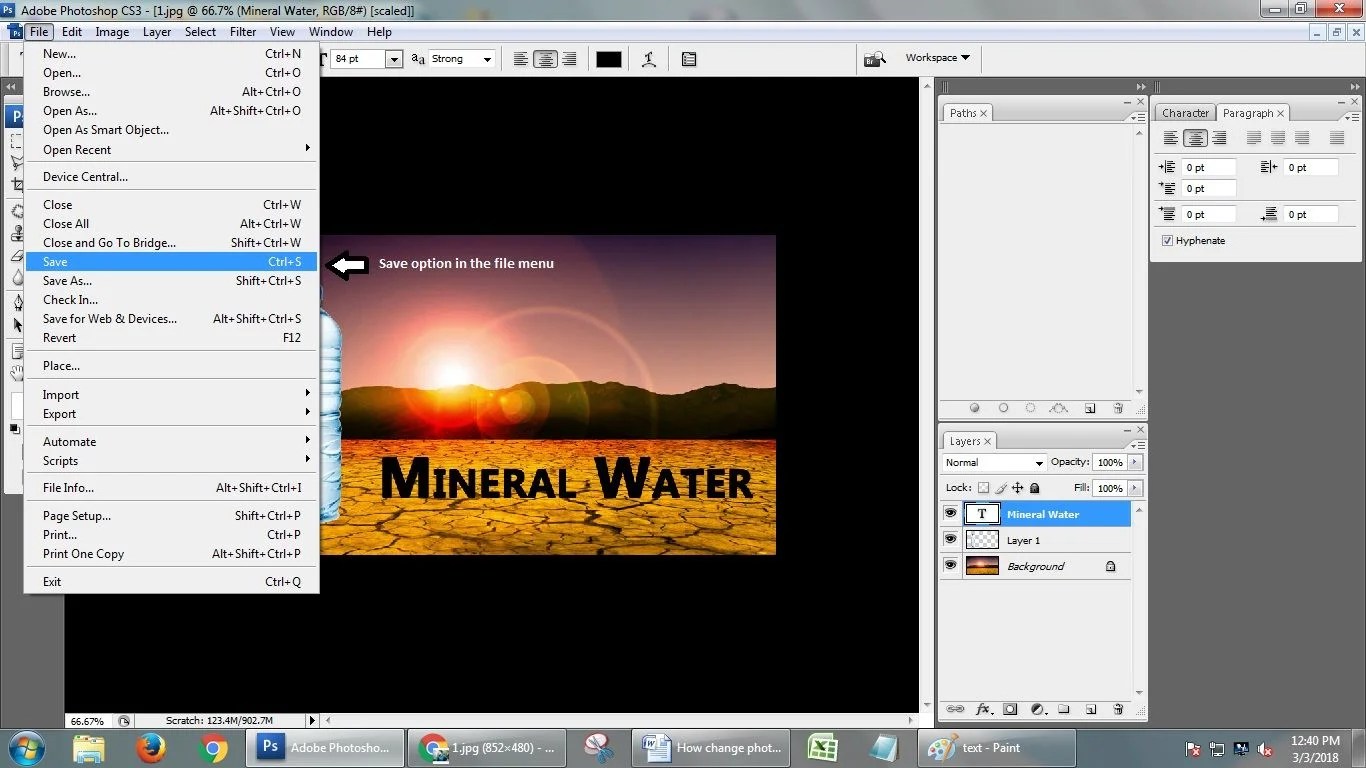Click Save for Web & Devices entry
Screen dimensions: 1366x768
click(x=110, y=319)
